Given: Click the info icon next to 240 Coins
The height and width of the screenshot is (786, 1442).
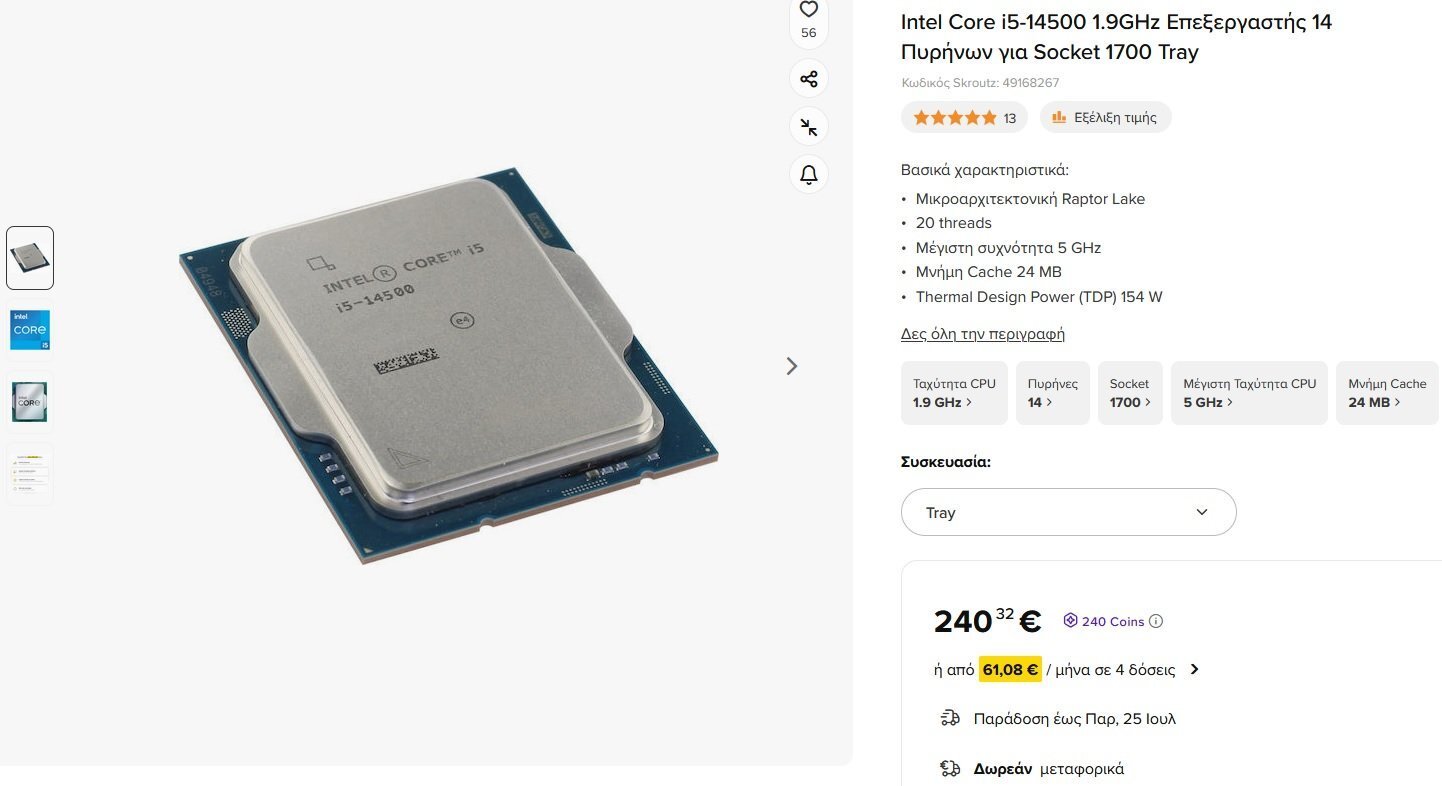Looking at the screenshot, I should point(1156,621).
